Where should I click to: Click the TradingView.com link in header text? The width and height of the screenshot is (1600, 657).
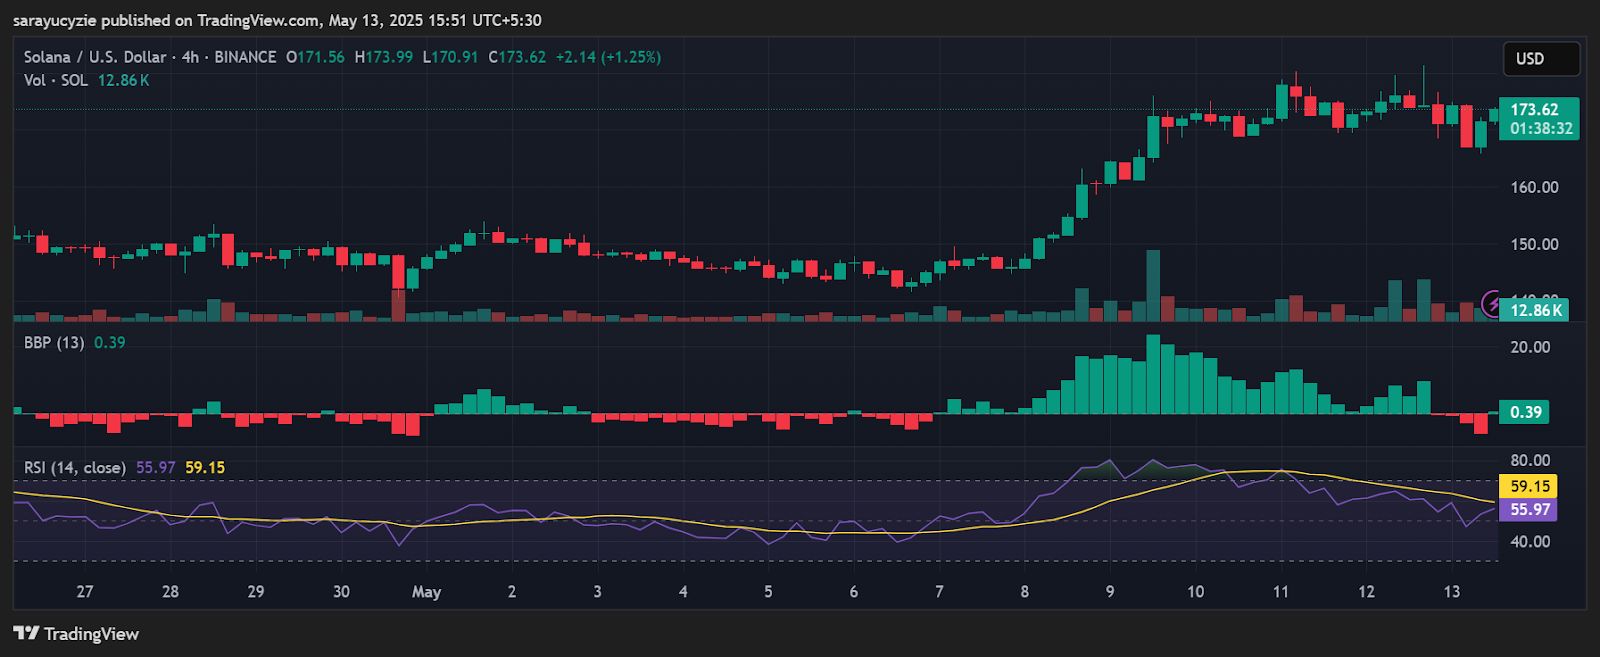click(x=259, y=20)
